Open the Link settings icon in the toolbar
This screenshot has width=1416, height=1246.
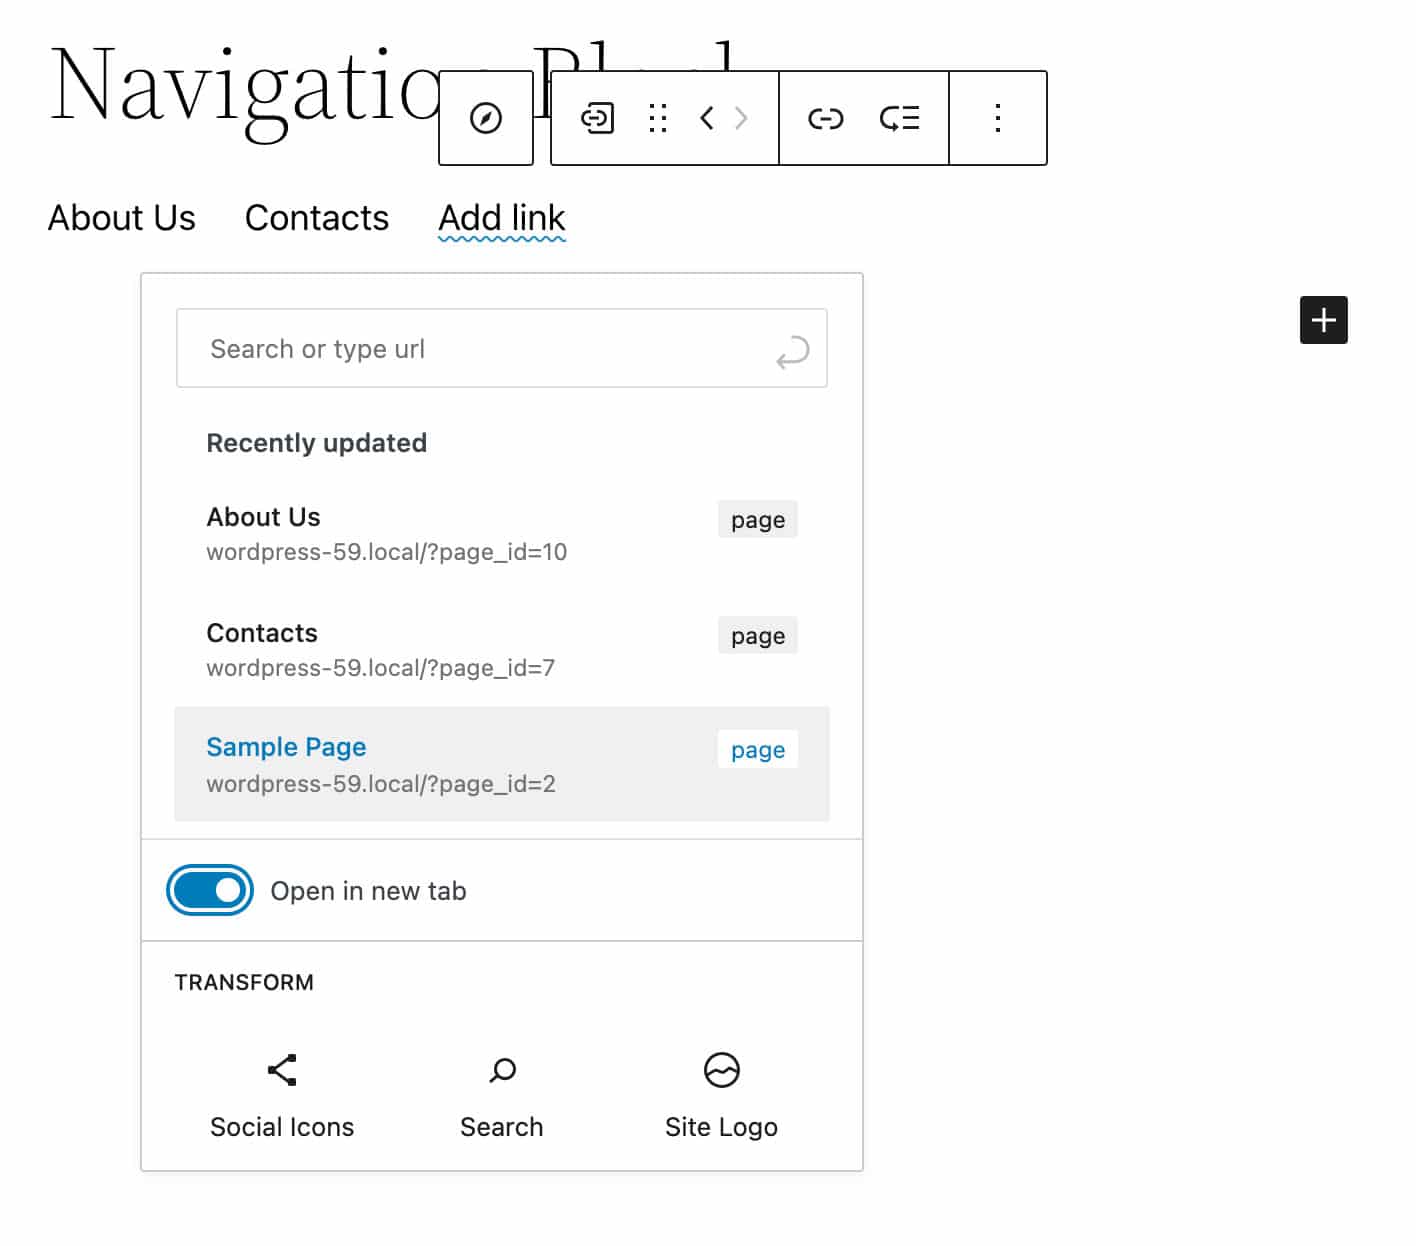pos(825,118)
